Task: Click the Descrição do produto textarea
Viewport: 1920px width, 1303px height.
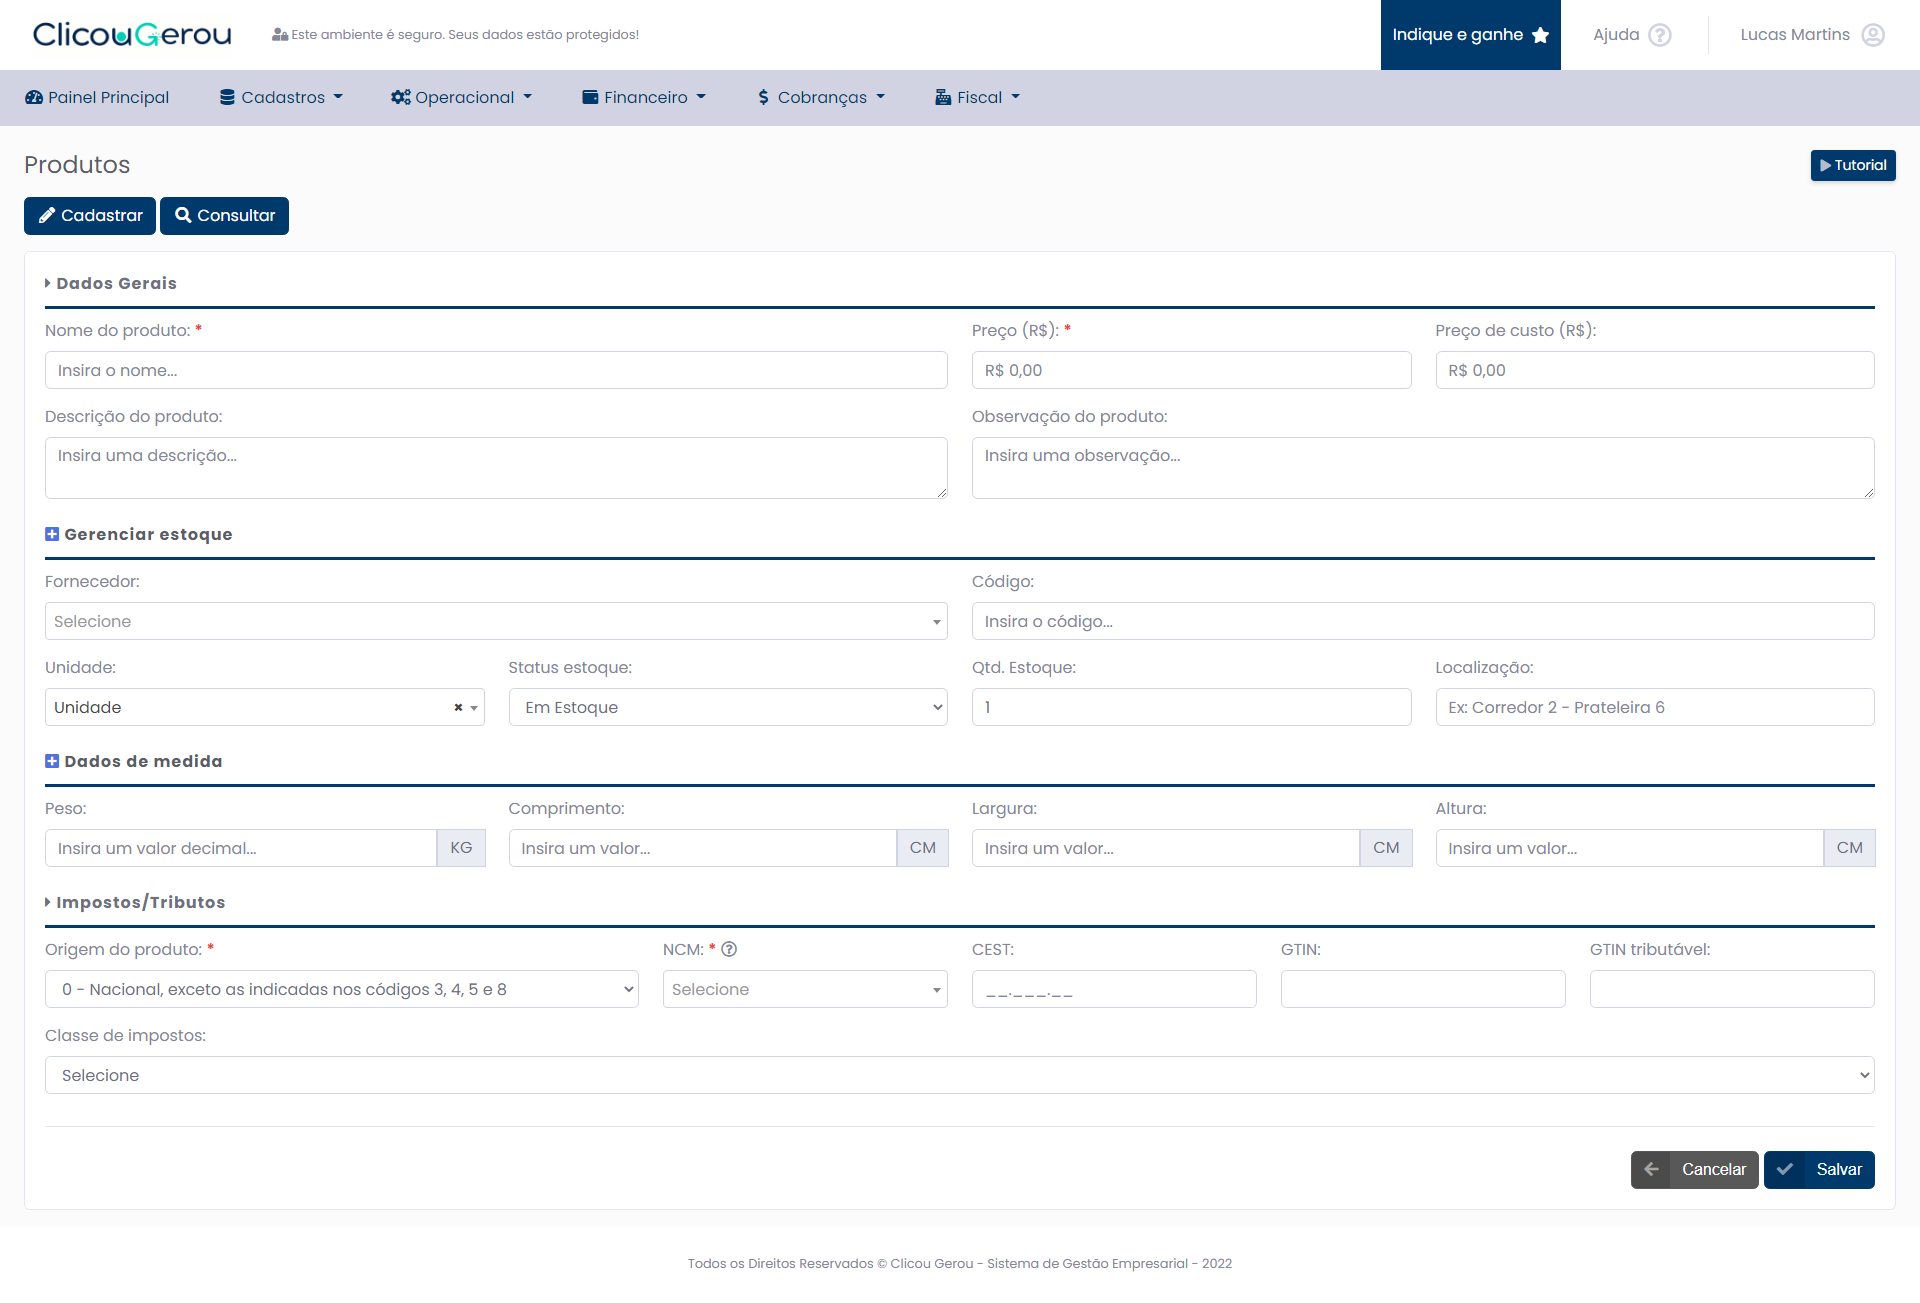Action: pos(496,468)
